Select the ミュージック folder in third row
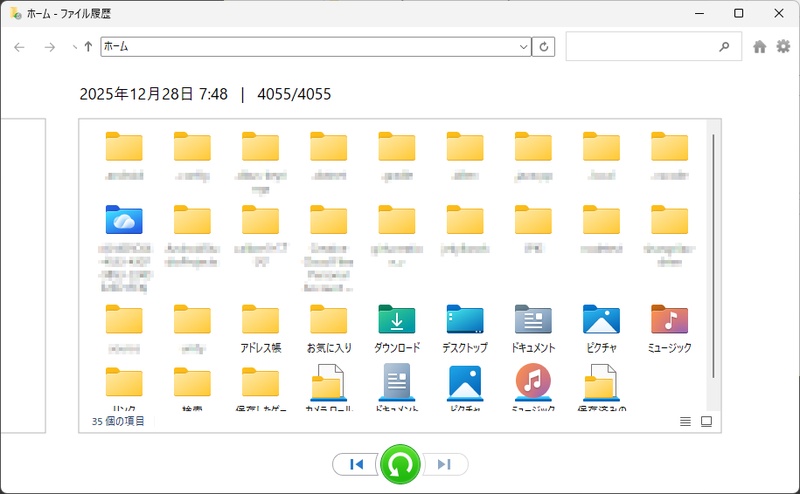This screenshot has height=494, width=800. 669,328
